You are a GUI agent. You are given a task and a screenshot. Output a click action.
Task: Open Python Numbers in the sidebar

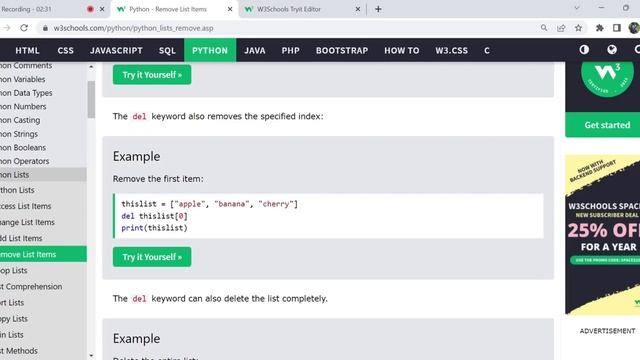[x=43, y=107]
